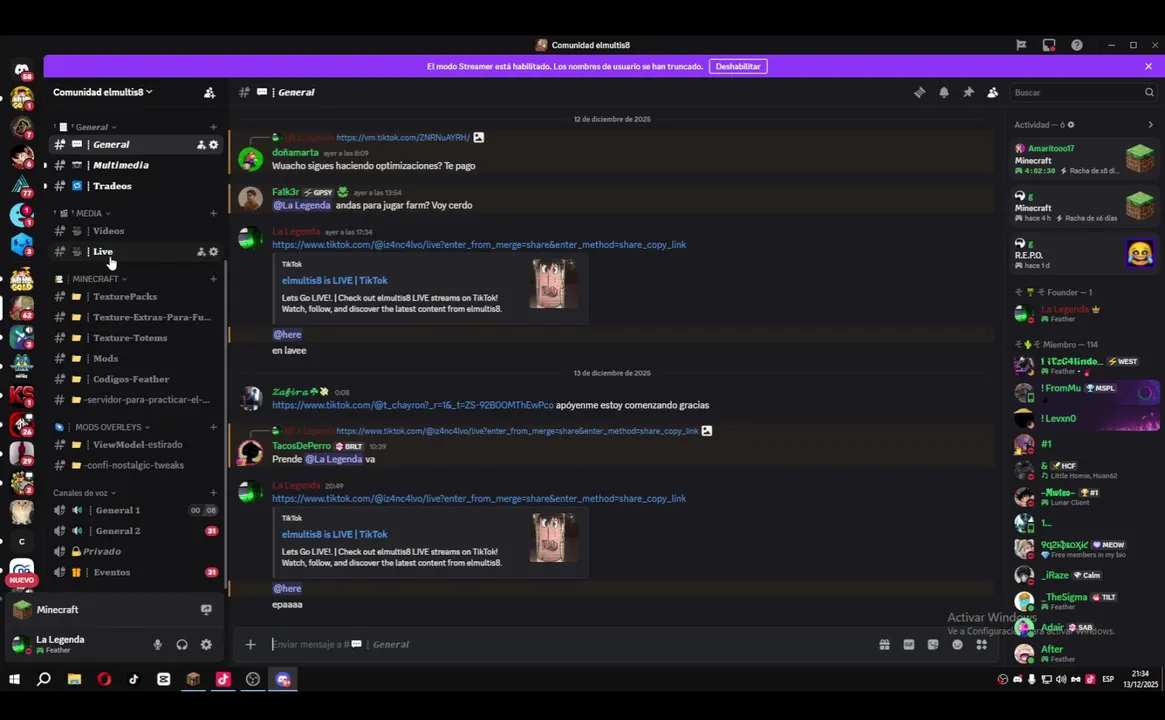Add channel to MODS OVERLEYS category

213,427
